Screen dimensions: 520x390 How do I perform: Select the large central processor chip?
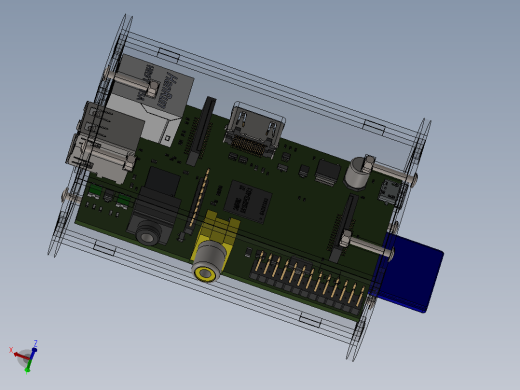pos(248,201)
